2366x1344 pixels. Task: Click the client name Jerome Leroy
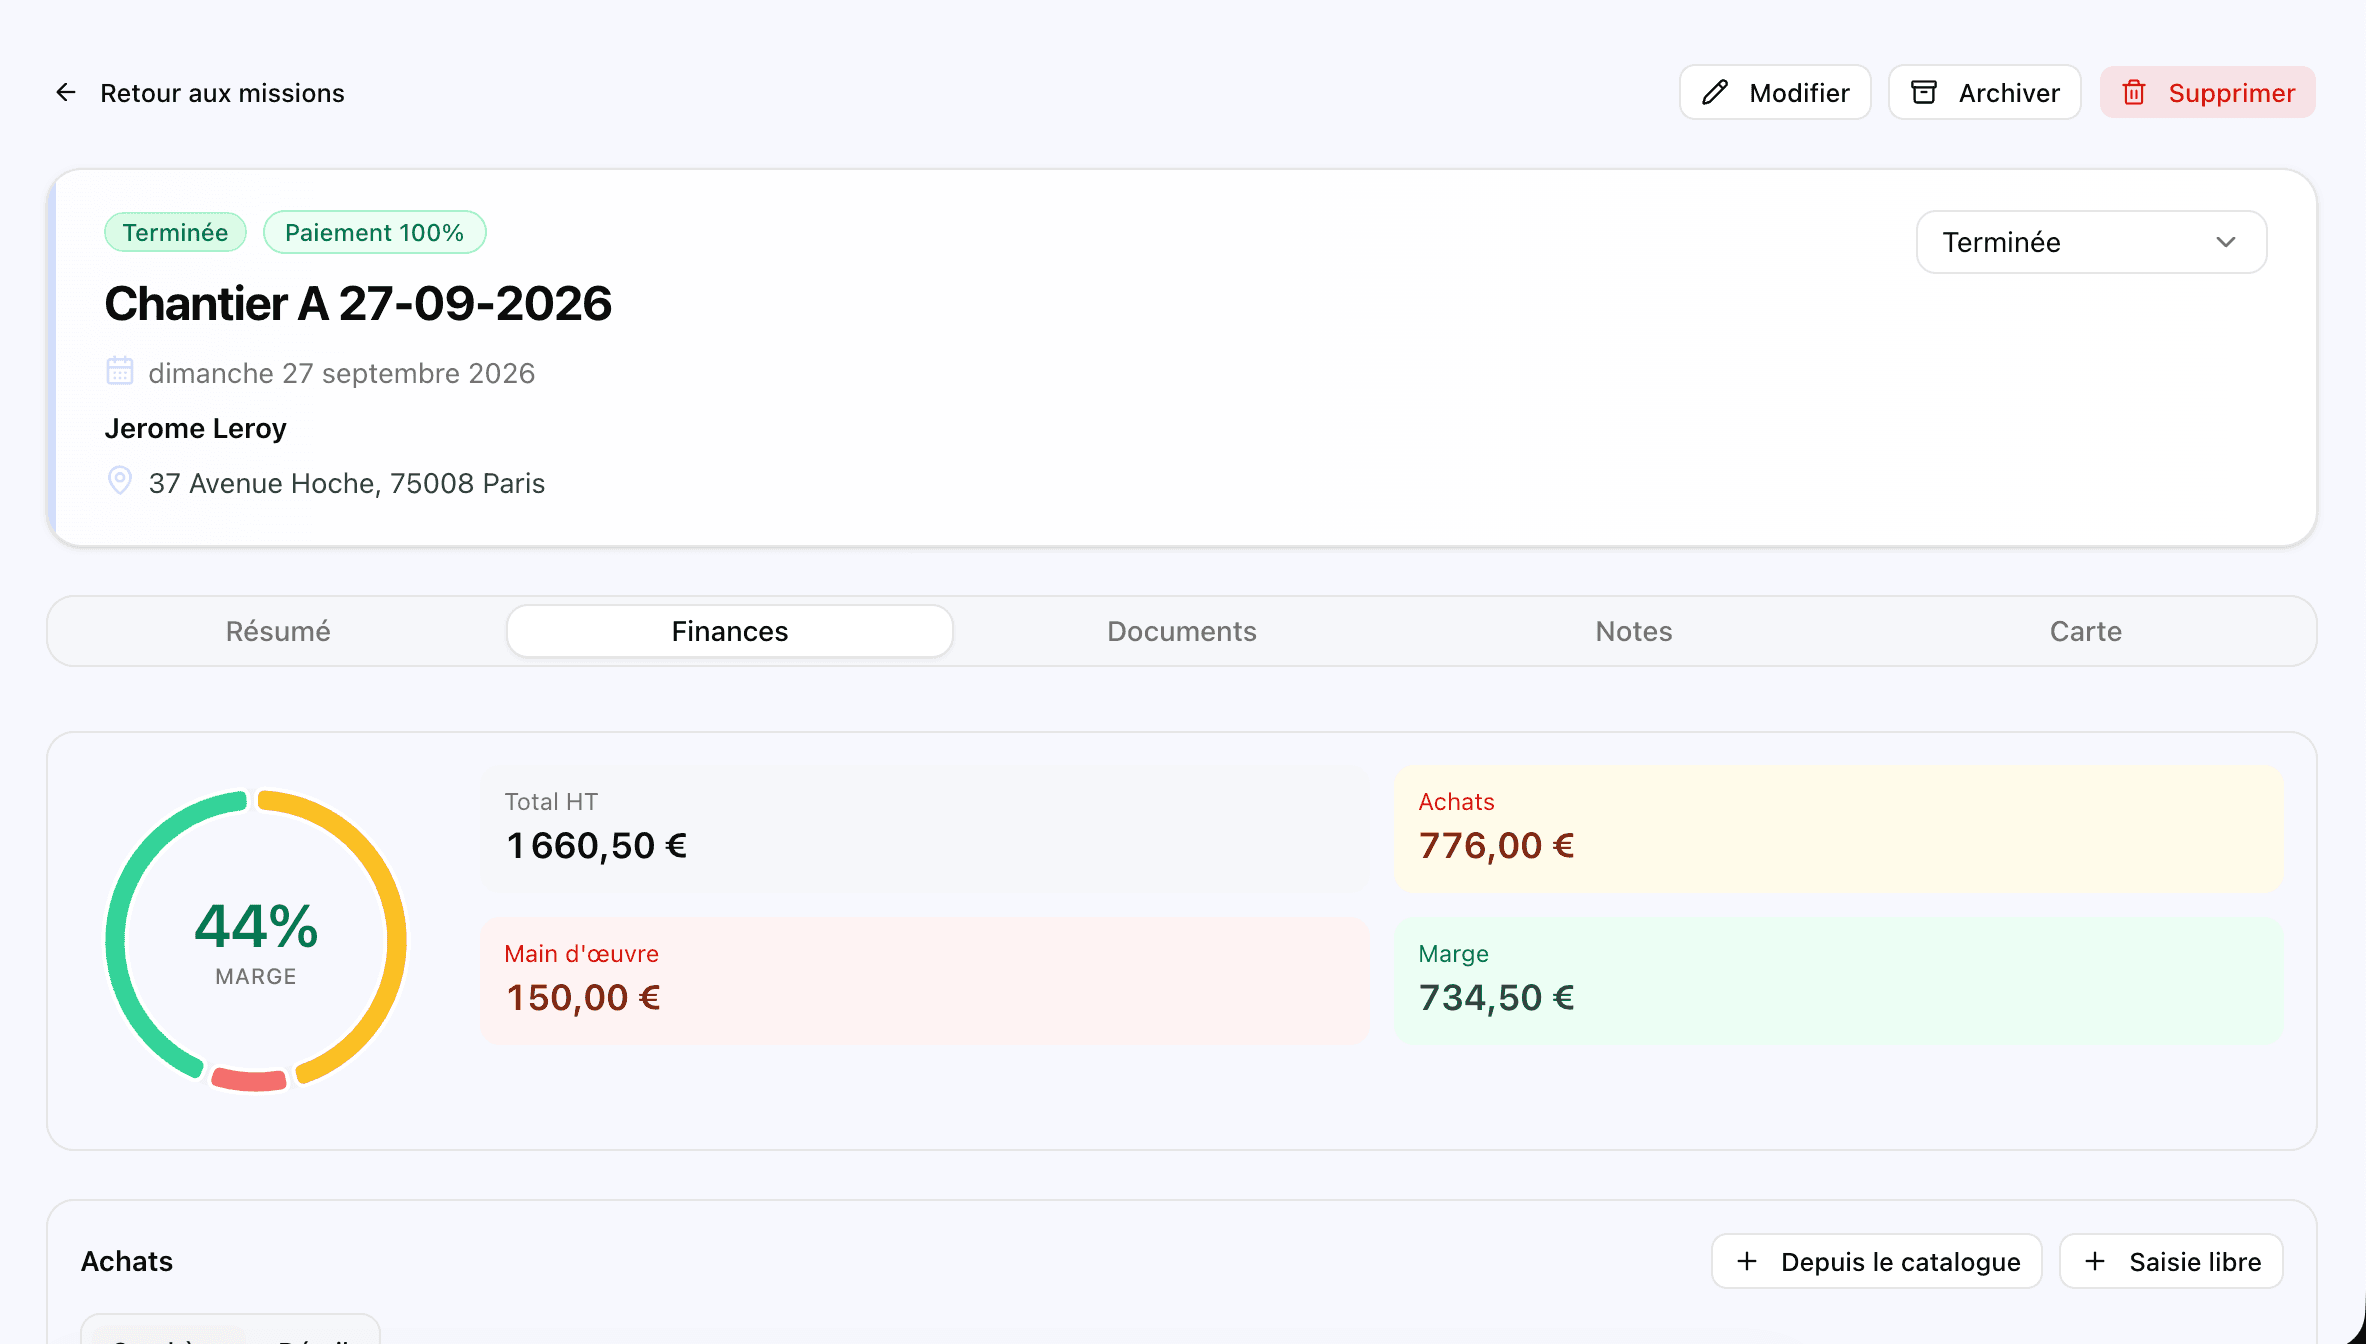[196, 428]
